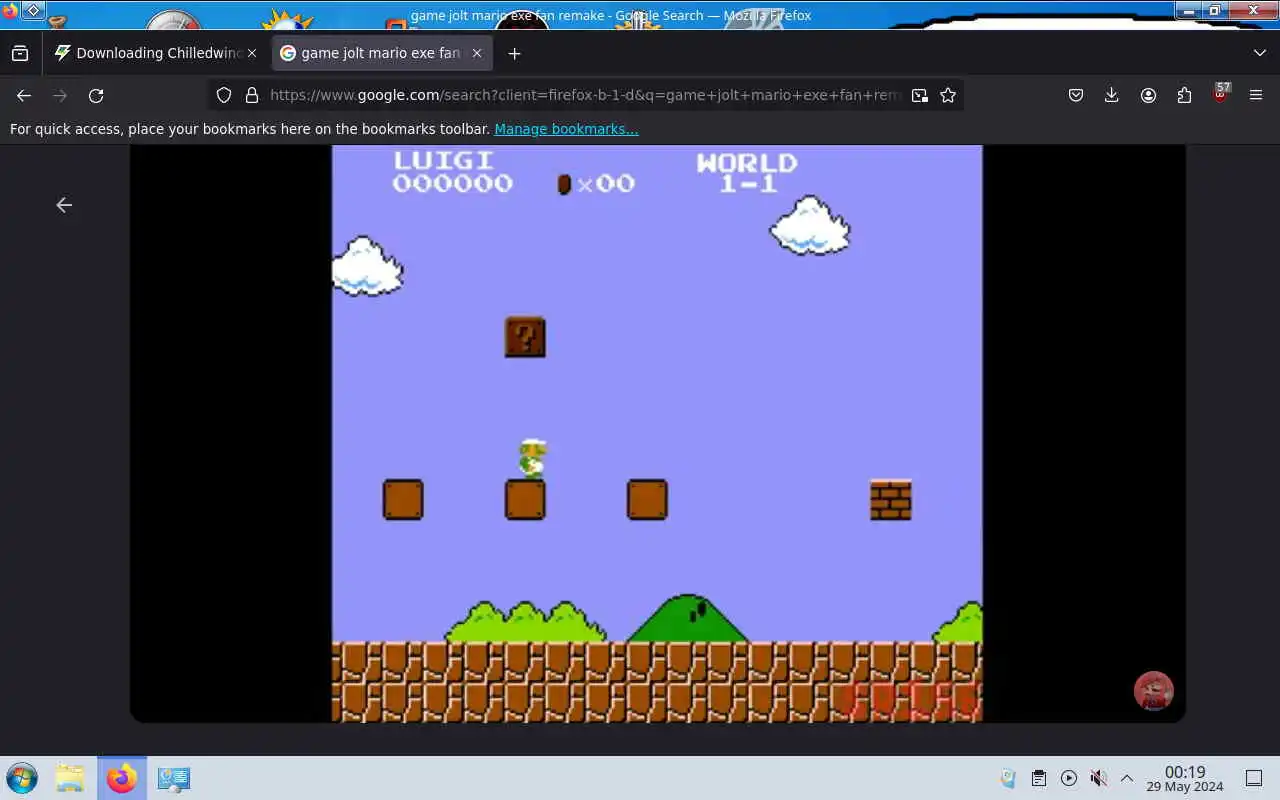Screen dimensions: 1280x800
Task: Expand the list all tabs chevron
Action: click(x=1259, y=53)
